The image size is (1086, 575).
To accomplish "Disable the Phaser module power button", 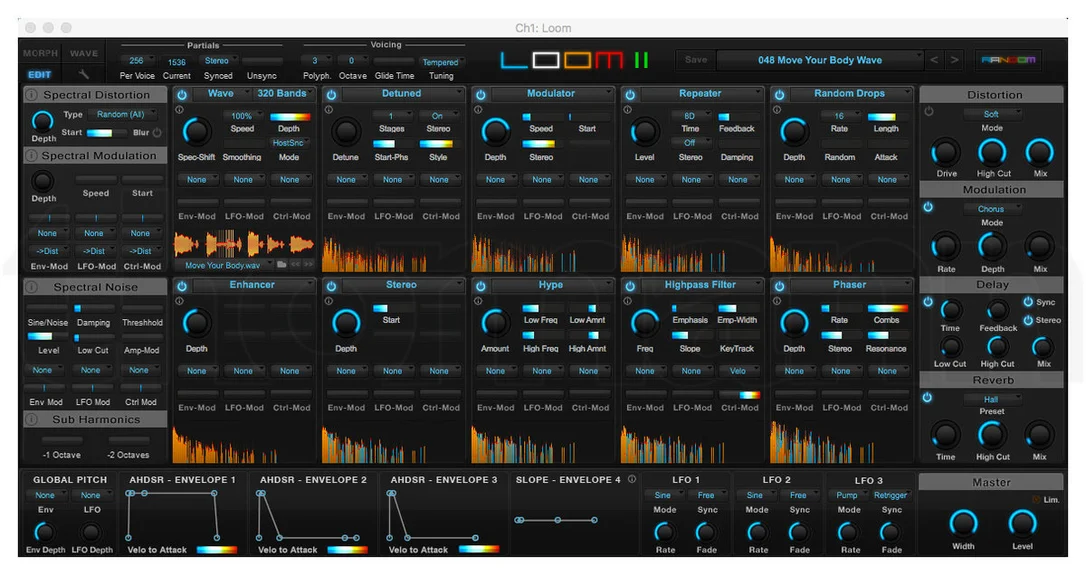I will pos(780,285).
